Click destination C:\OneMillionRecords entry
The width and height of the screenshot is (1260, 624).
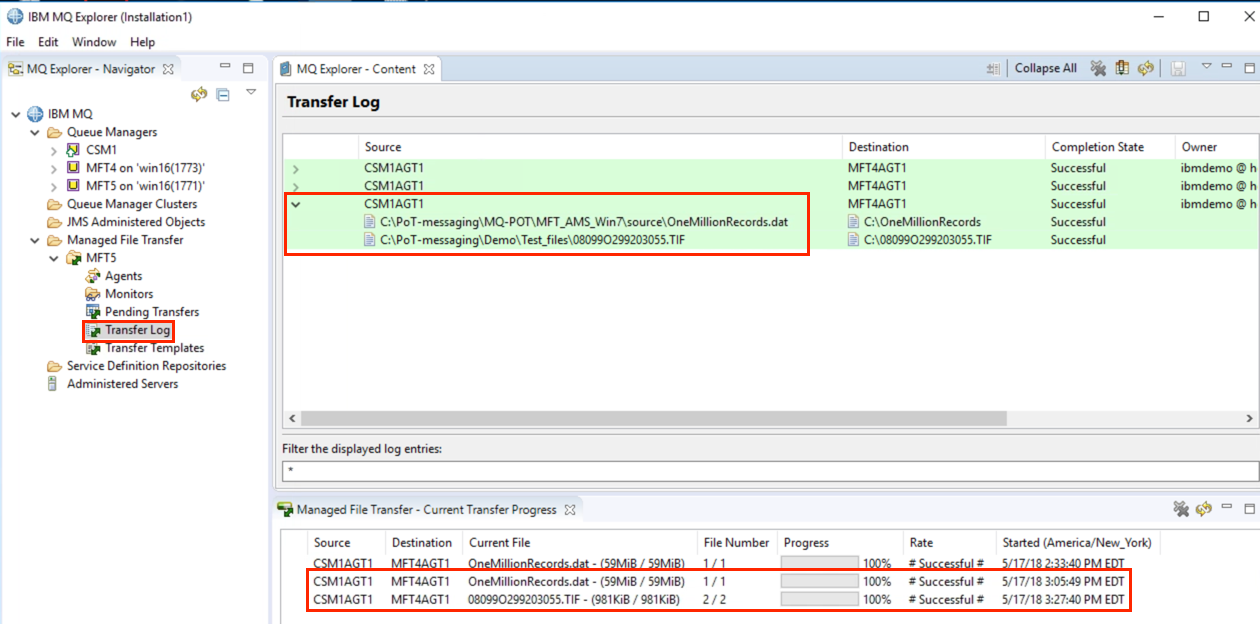pyautogui.click(x=922, y=222)
